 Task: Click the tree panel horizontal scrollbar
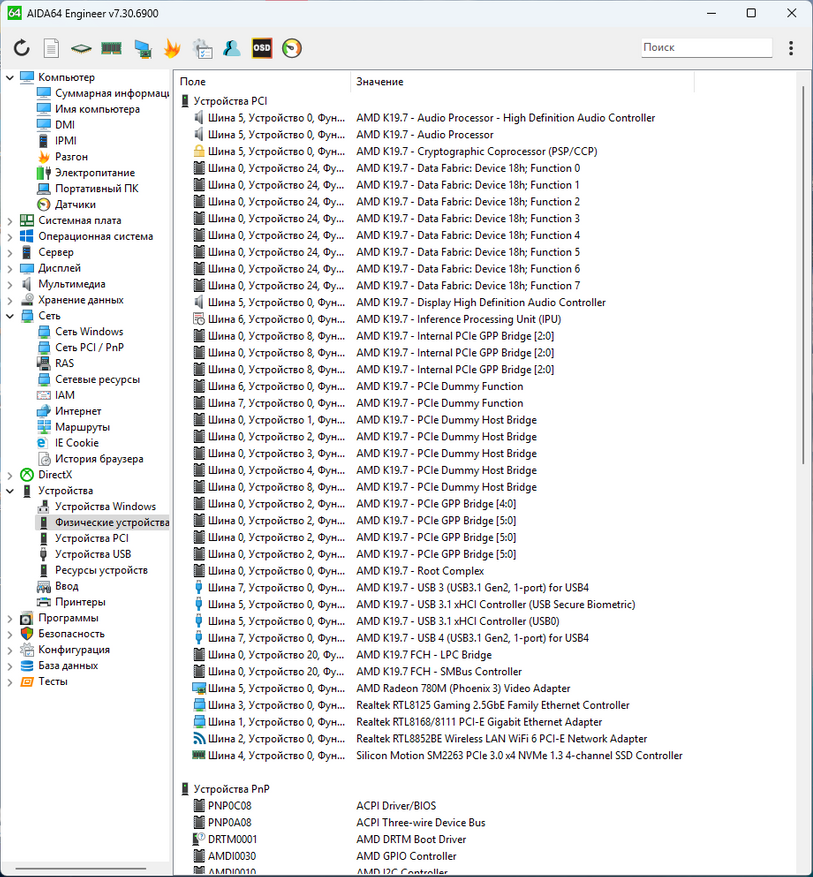click(81, 869)
